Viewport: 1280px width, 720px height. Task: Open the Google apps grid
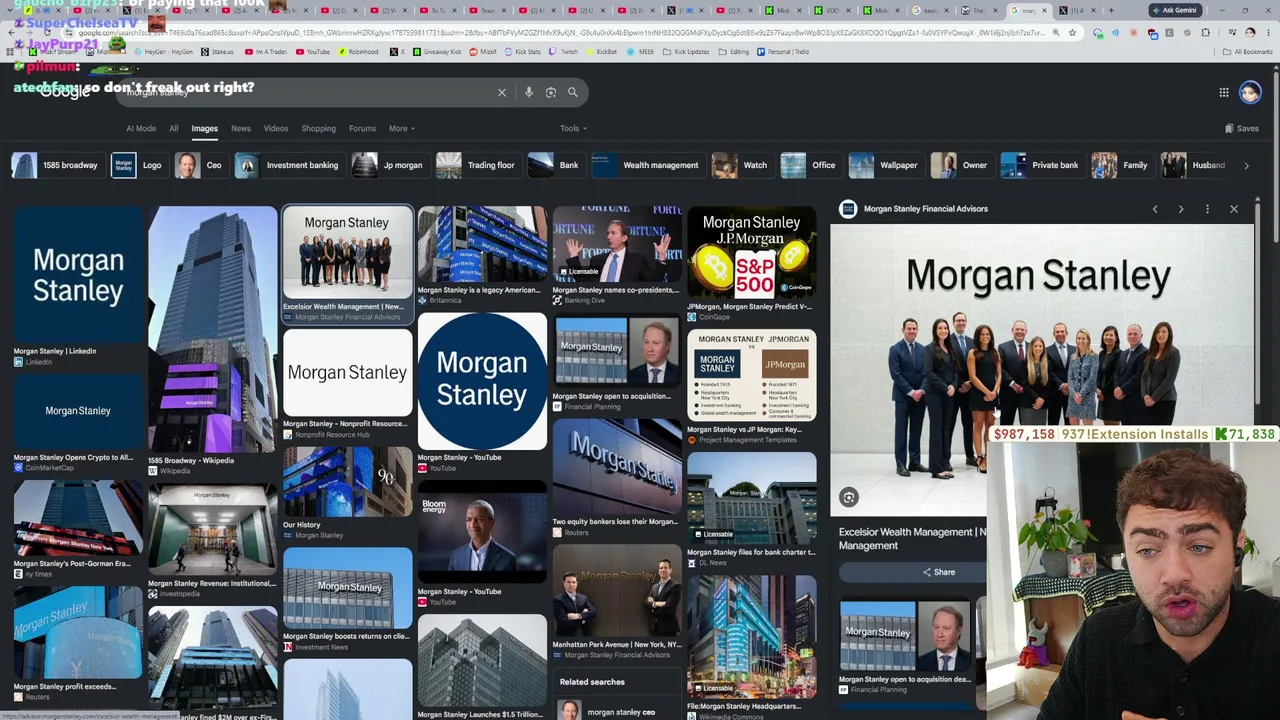[1224, 92]
